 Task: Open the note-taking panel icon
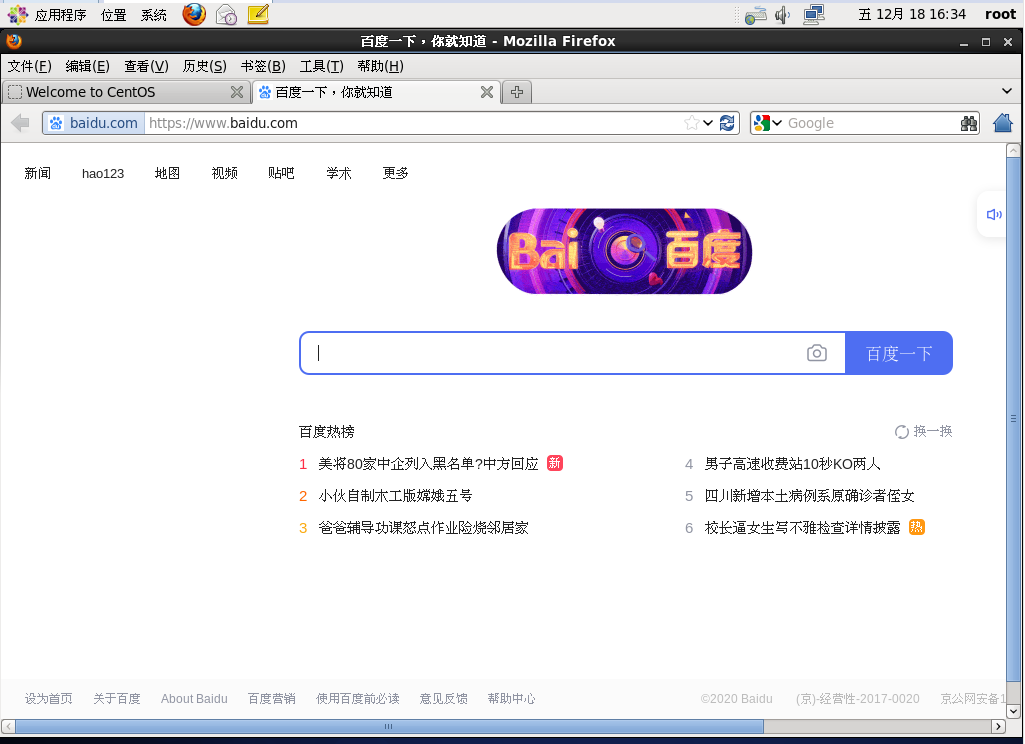pos(258,14)
